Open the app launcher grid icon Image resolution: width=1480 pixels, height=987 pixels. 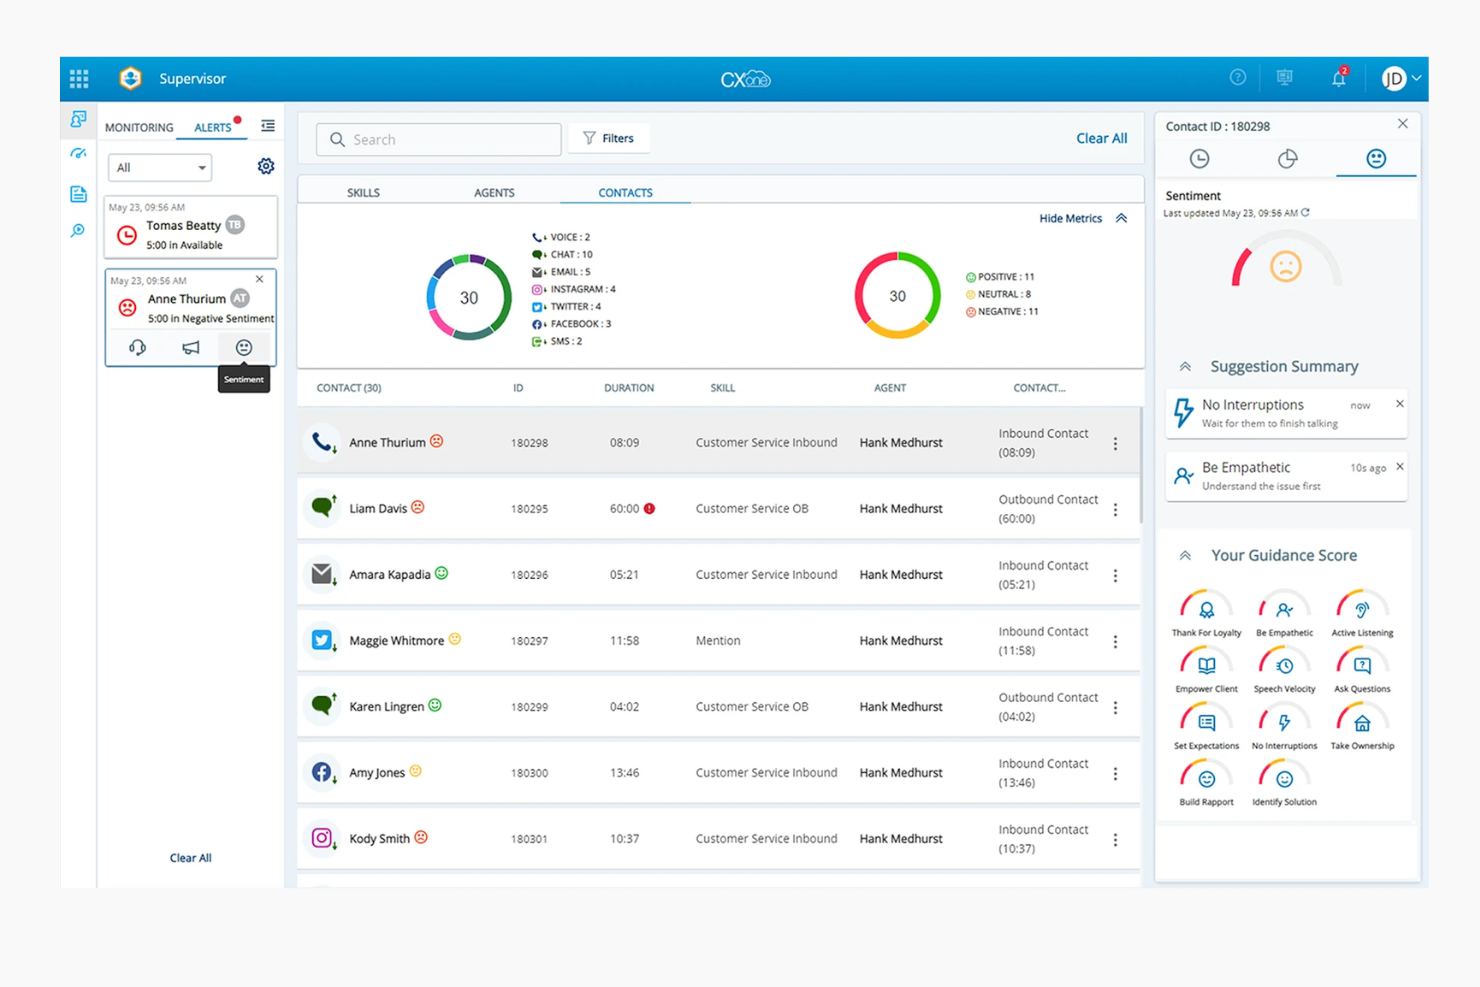click(x=79, y=79)
